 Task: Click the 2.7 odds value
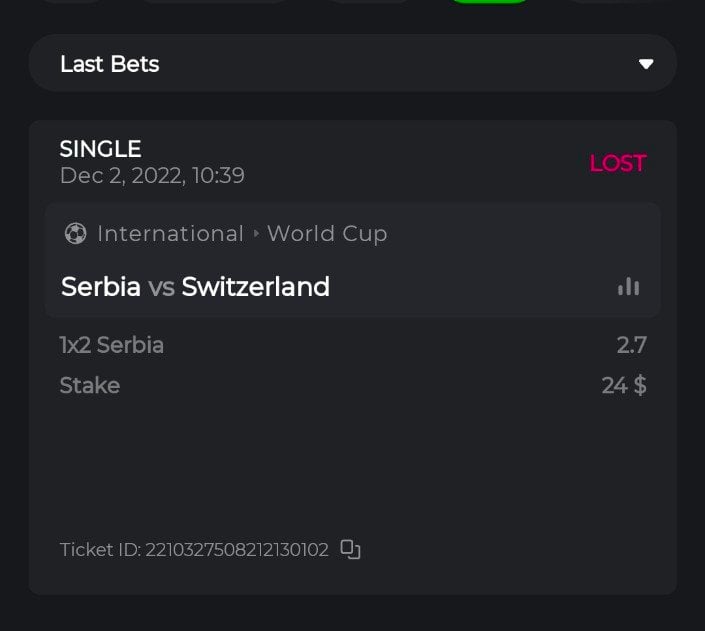coord(632,345)
